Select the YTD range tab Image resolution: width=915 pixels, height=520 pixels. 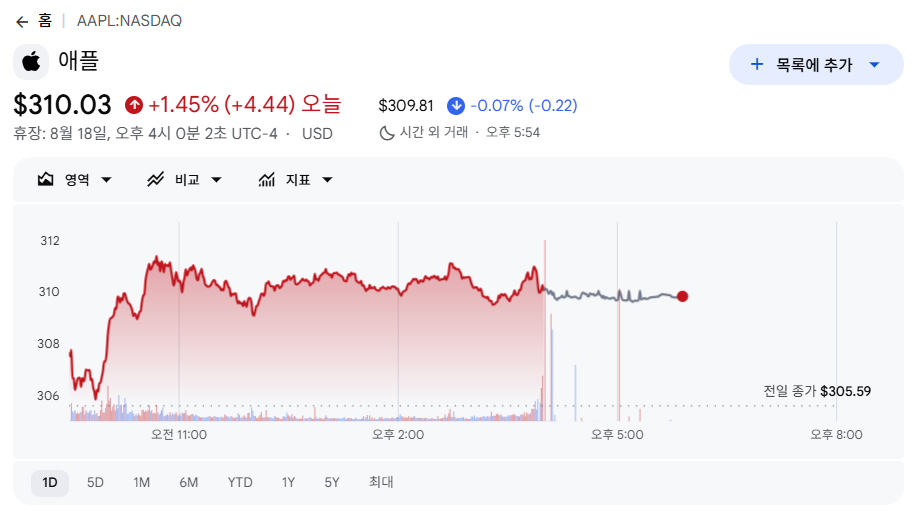(240, 483)
